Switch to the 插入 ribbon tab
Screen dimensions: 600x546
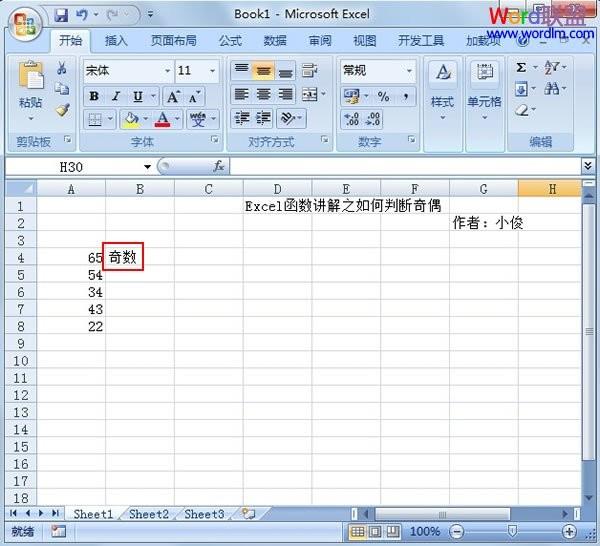(116, 41)
